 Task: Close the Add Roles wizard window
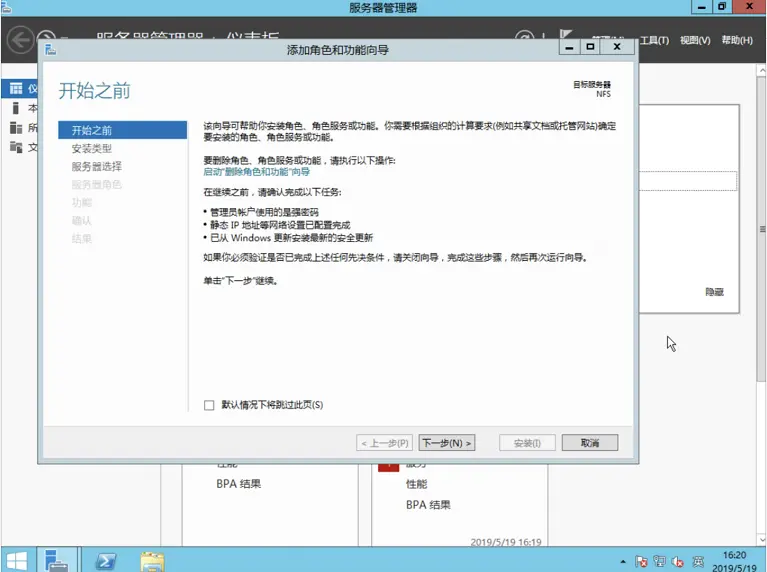[x=617, y=47]
